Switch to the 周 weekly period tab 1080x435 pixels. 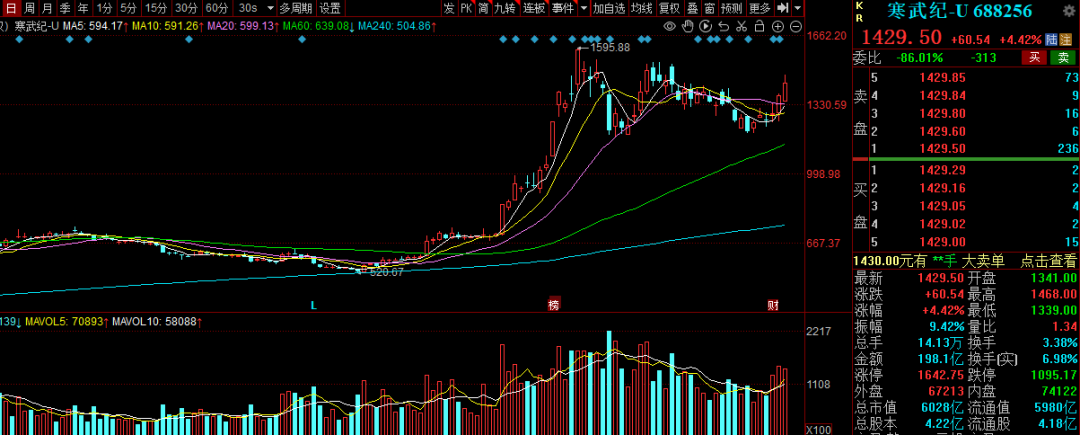(x=29, y=8)
